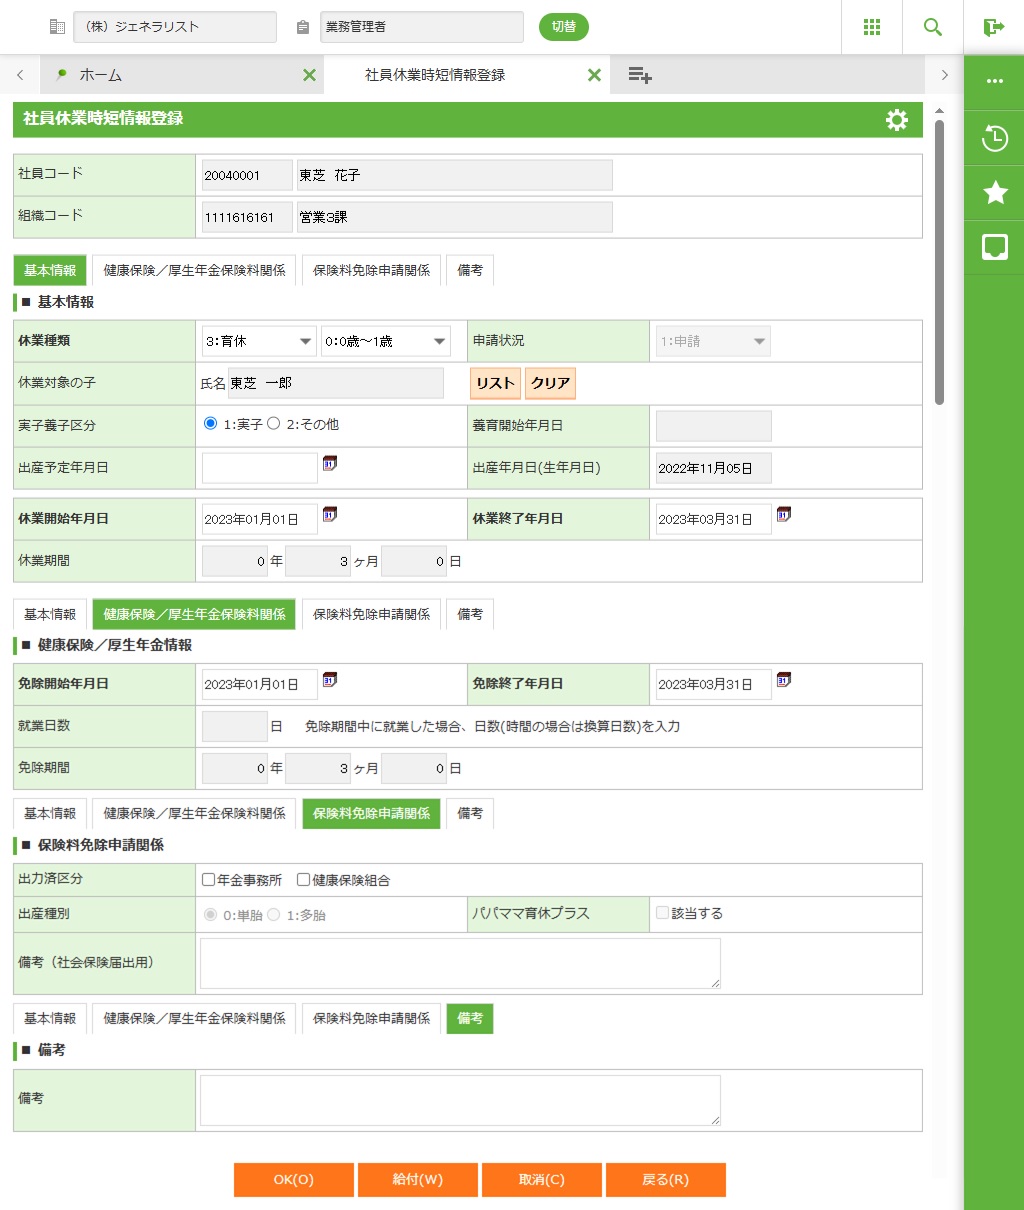Screen dimensions: 1024x1210
Task: Select 健康保険／厚生年金保険料関係 tab in top row
Action: (x=195, y=270)
